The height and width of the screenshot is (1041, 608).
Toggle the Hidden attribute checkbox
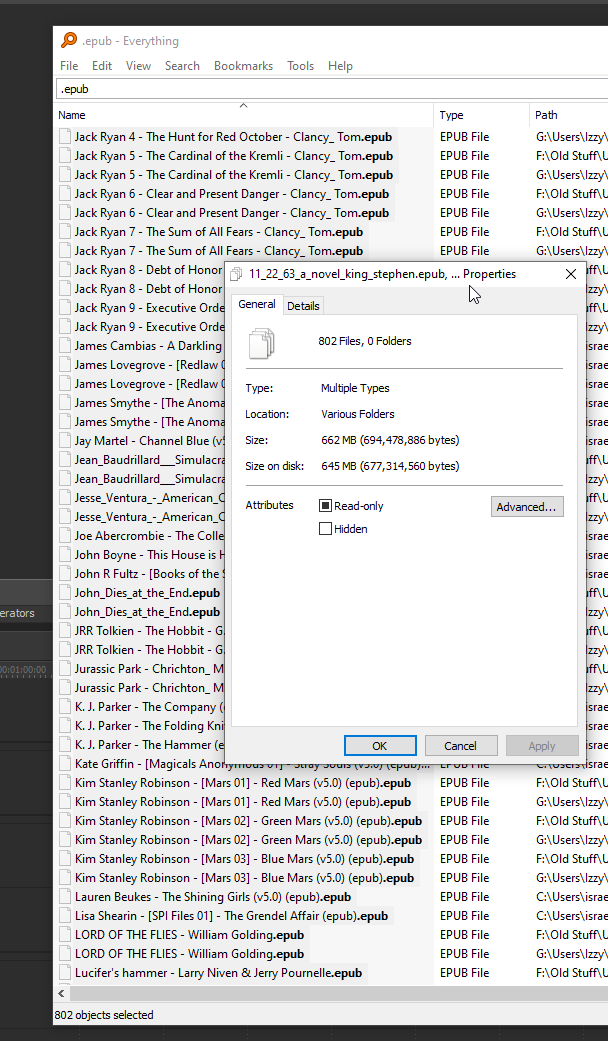coord(325,529)
